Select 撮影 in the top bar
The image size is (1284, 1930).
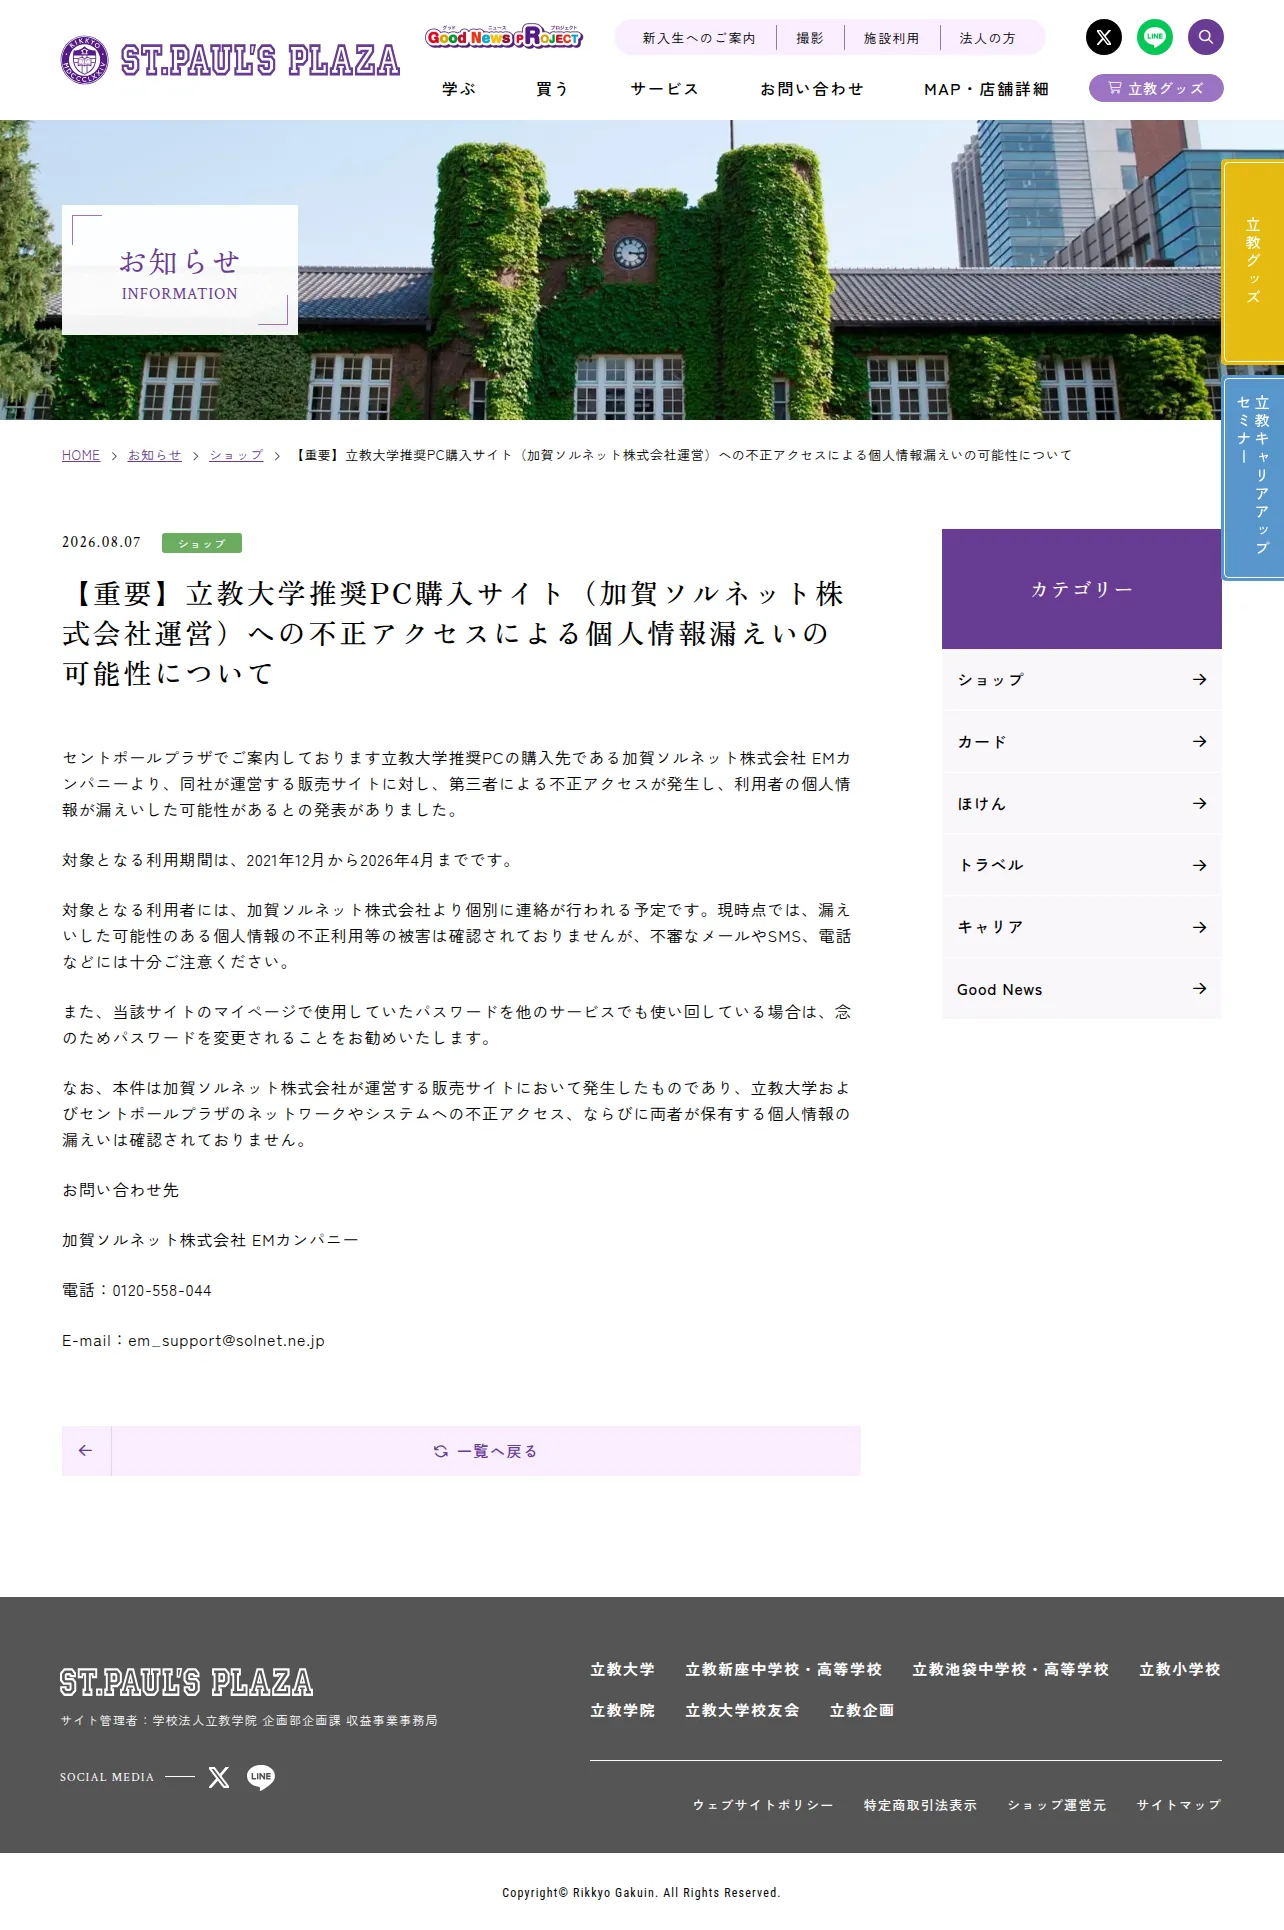pos(810,38)
